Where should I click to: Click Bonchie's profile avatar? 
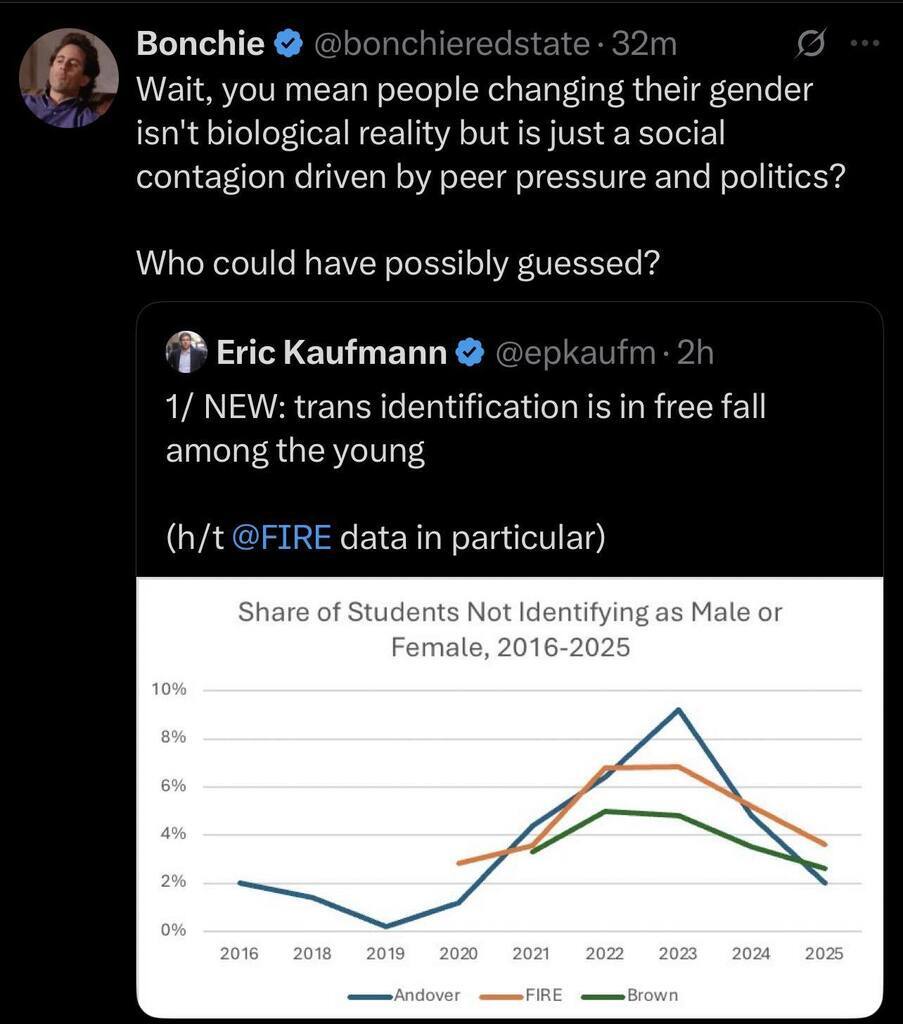pos(69,77)
